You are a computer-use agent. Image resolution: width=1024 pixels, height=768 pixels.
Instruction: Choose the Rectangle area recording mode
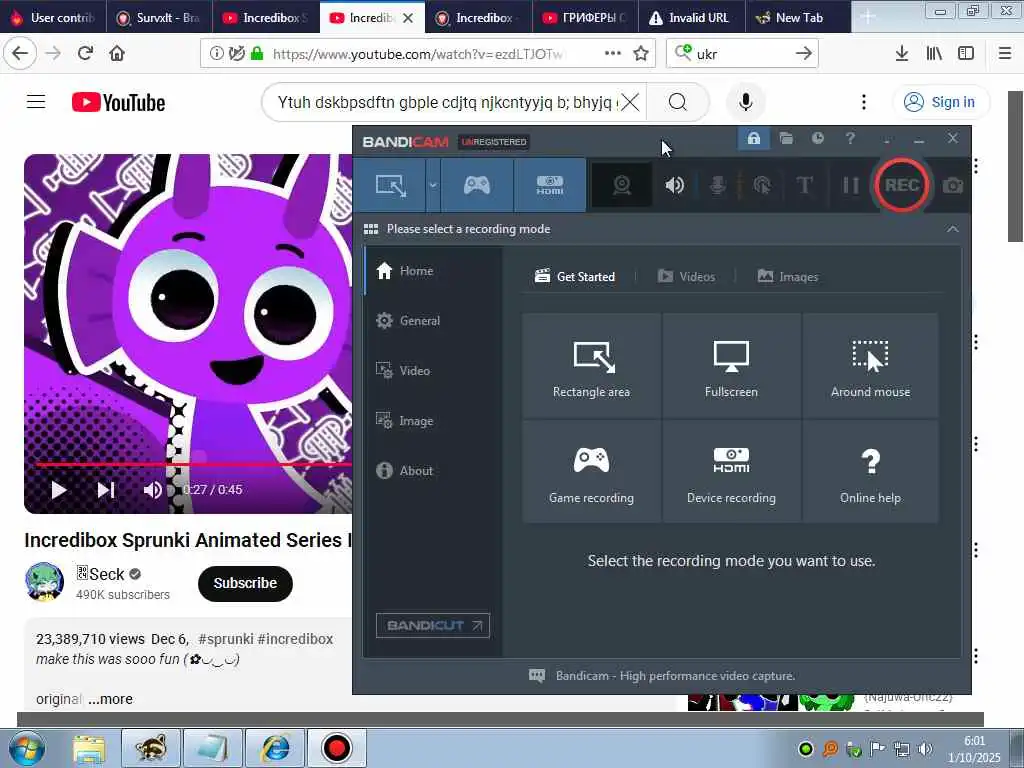592,366
